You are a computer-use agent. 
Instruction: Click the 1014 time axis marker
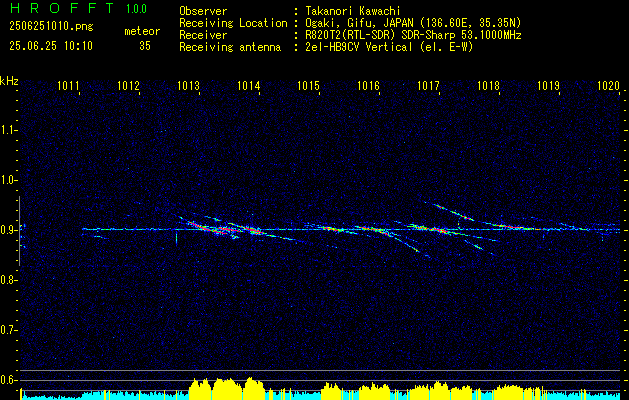point(248,85)
